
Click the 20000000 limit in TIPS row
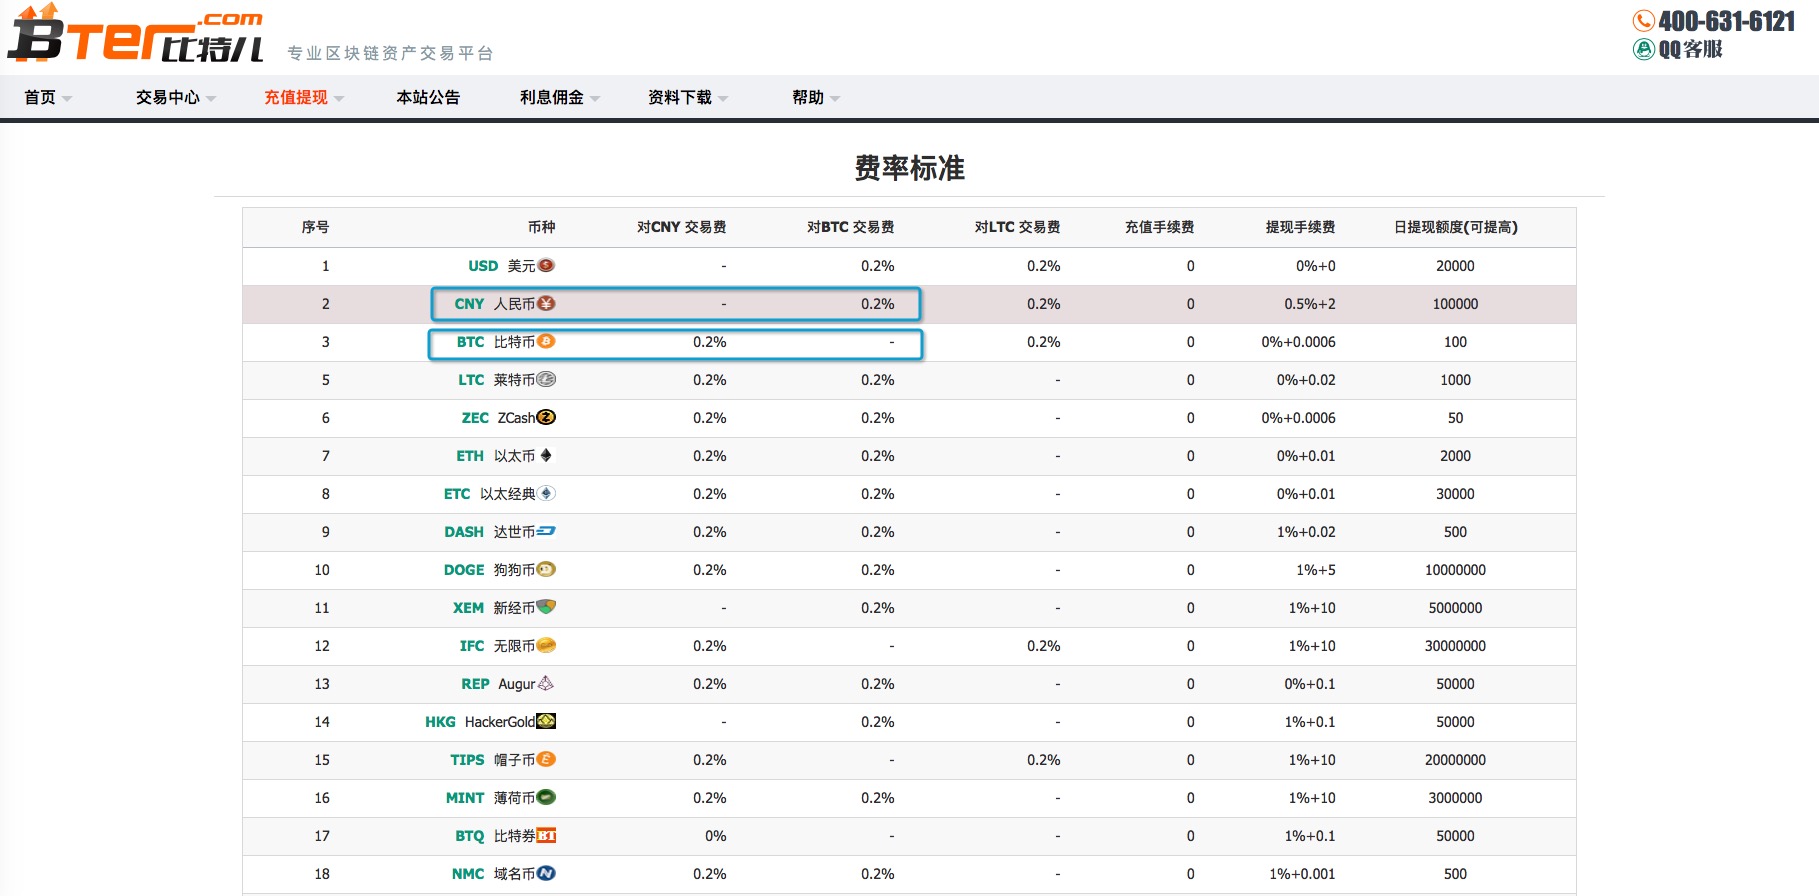[1455, 760]
